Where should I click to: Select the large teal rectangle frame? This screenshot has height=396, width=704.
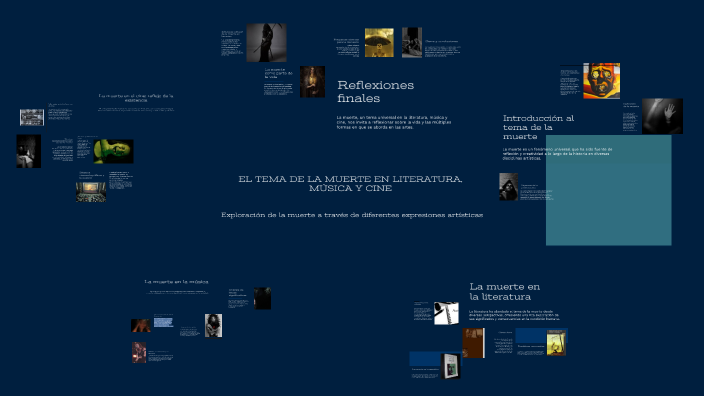(608, 190)
